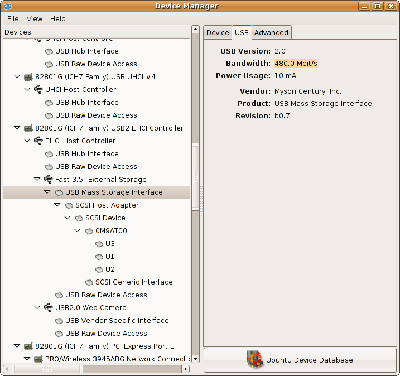The image size is (400, 376).
Task: Collapse the SCSI Host Adapter node
Action: [57, 205]
